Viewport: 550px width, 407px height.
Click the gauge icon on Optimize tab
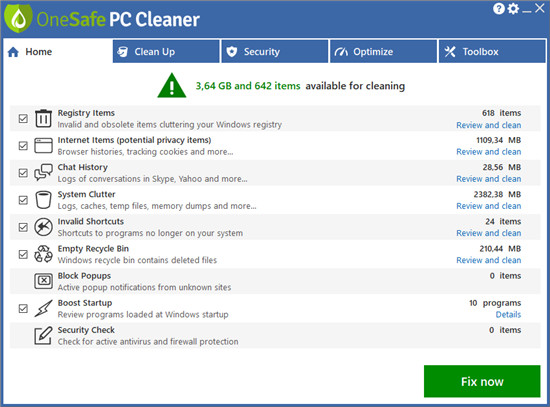coord(341,52)
